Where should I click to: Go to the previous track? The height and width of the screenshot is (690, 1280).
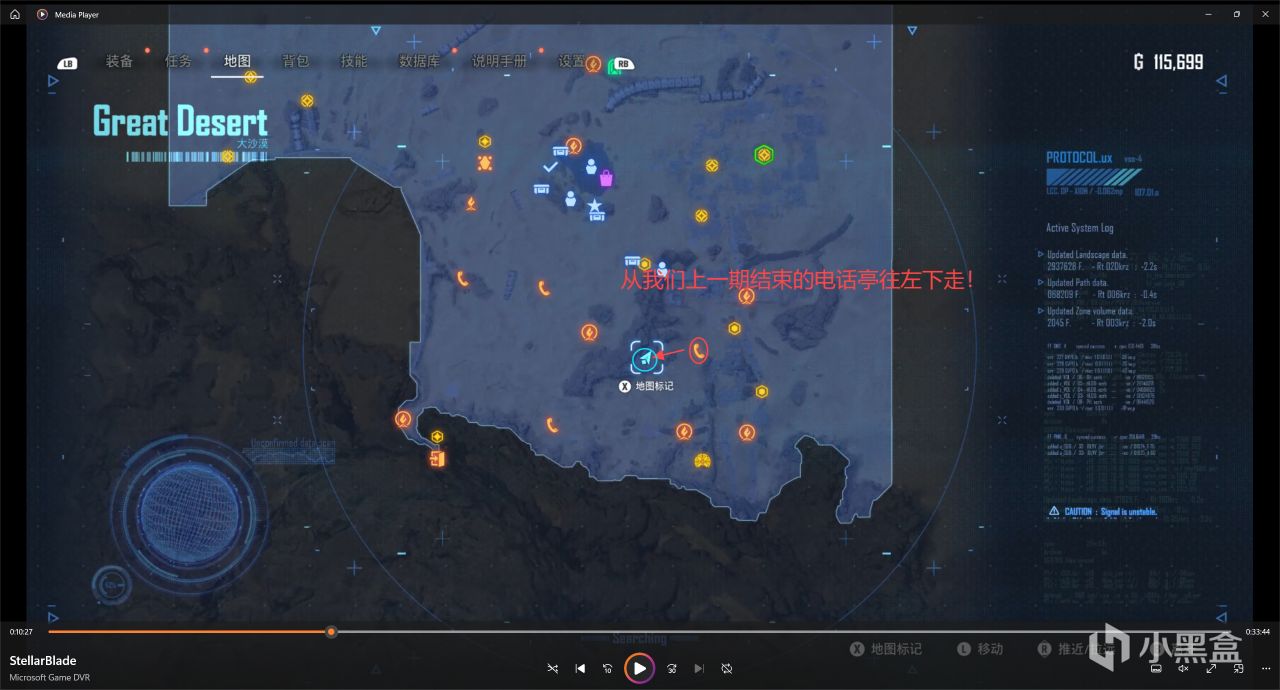(580, 668)
